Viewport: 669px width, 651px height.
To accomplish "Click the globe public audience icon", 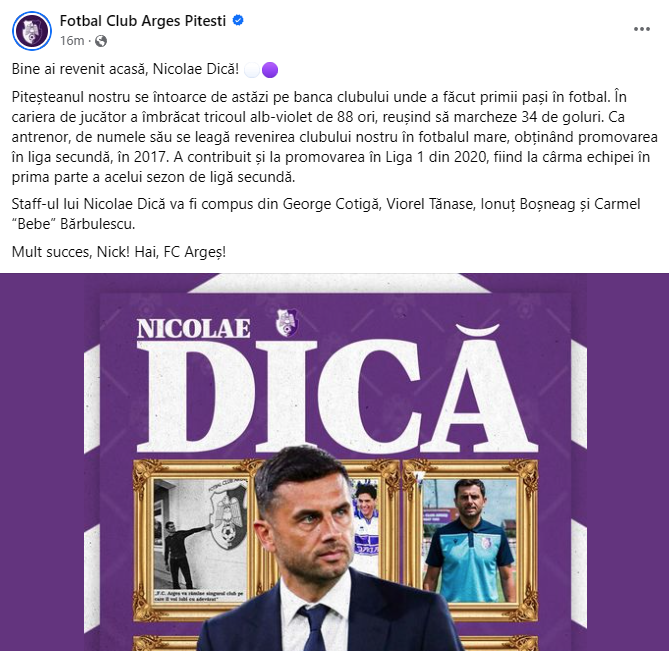I will pyautogui.click(x=101, y=41).
